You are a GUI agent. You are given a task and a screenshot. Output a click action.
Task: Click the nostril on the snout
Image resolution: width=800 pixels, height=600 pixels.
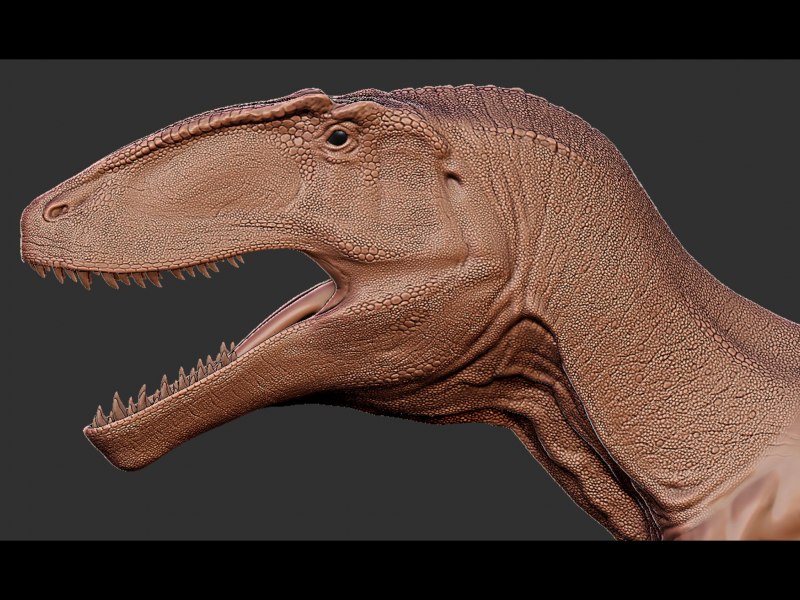coord(57,210)
